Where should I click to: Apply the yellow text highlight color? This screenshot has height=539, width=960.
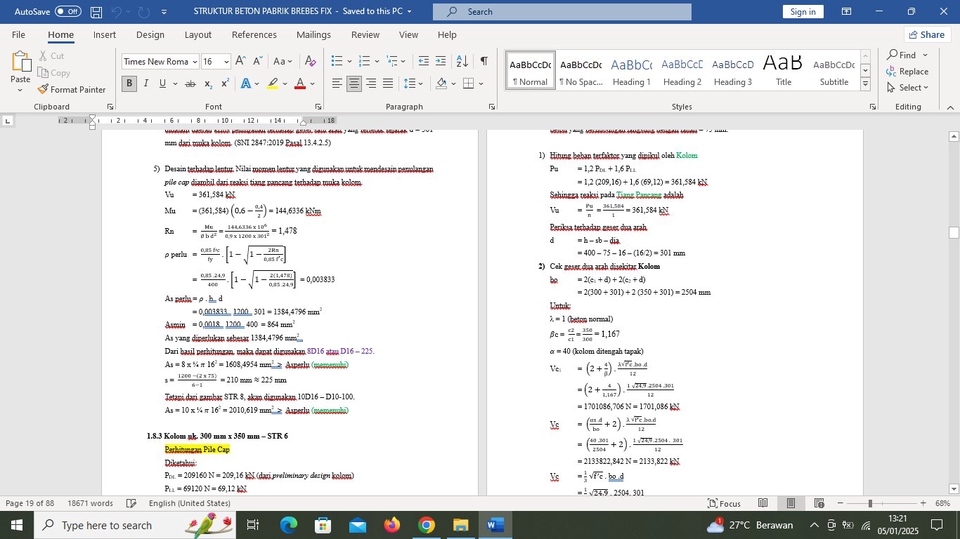coord(273,83)
